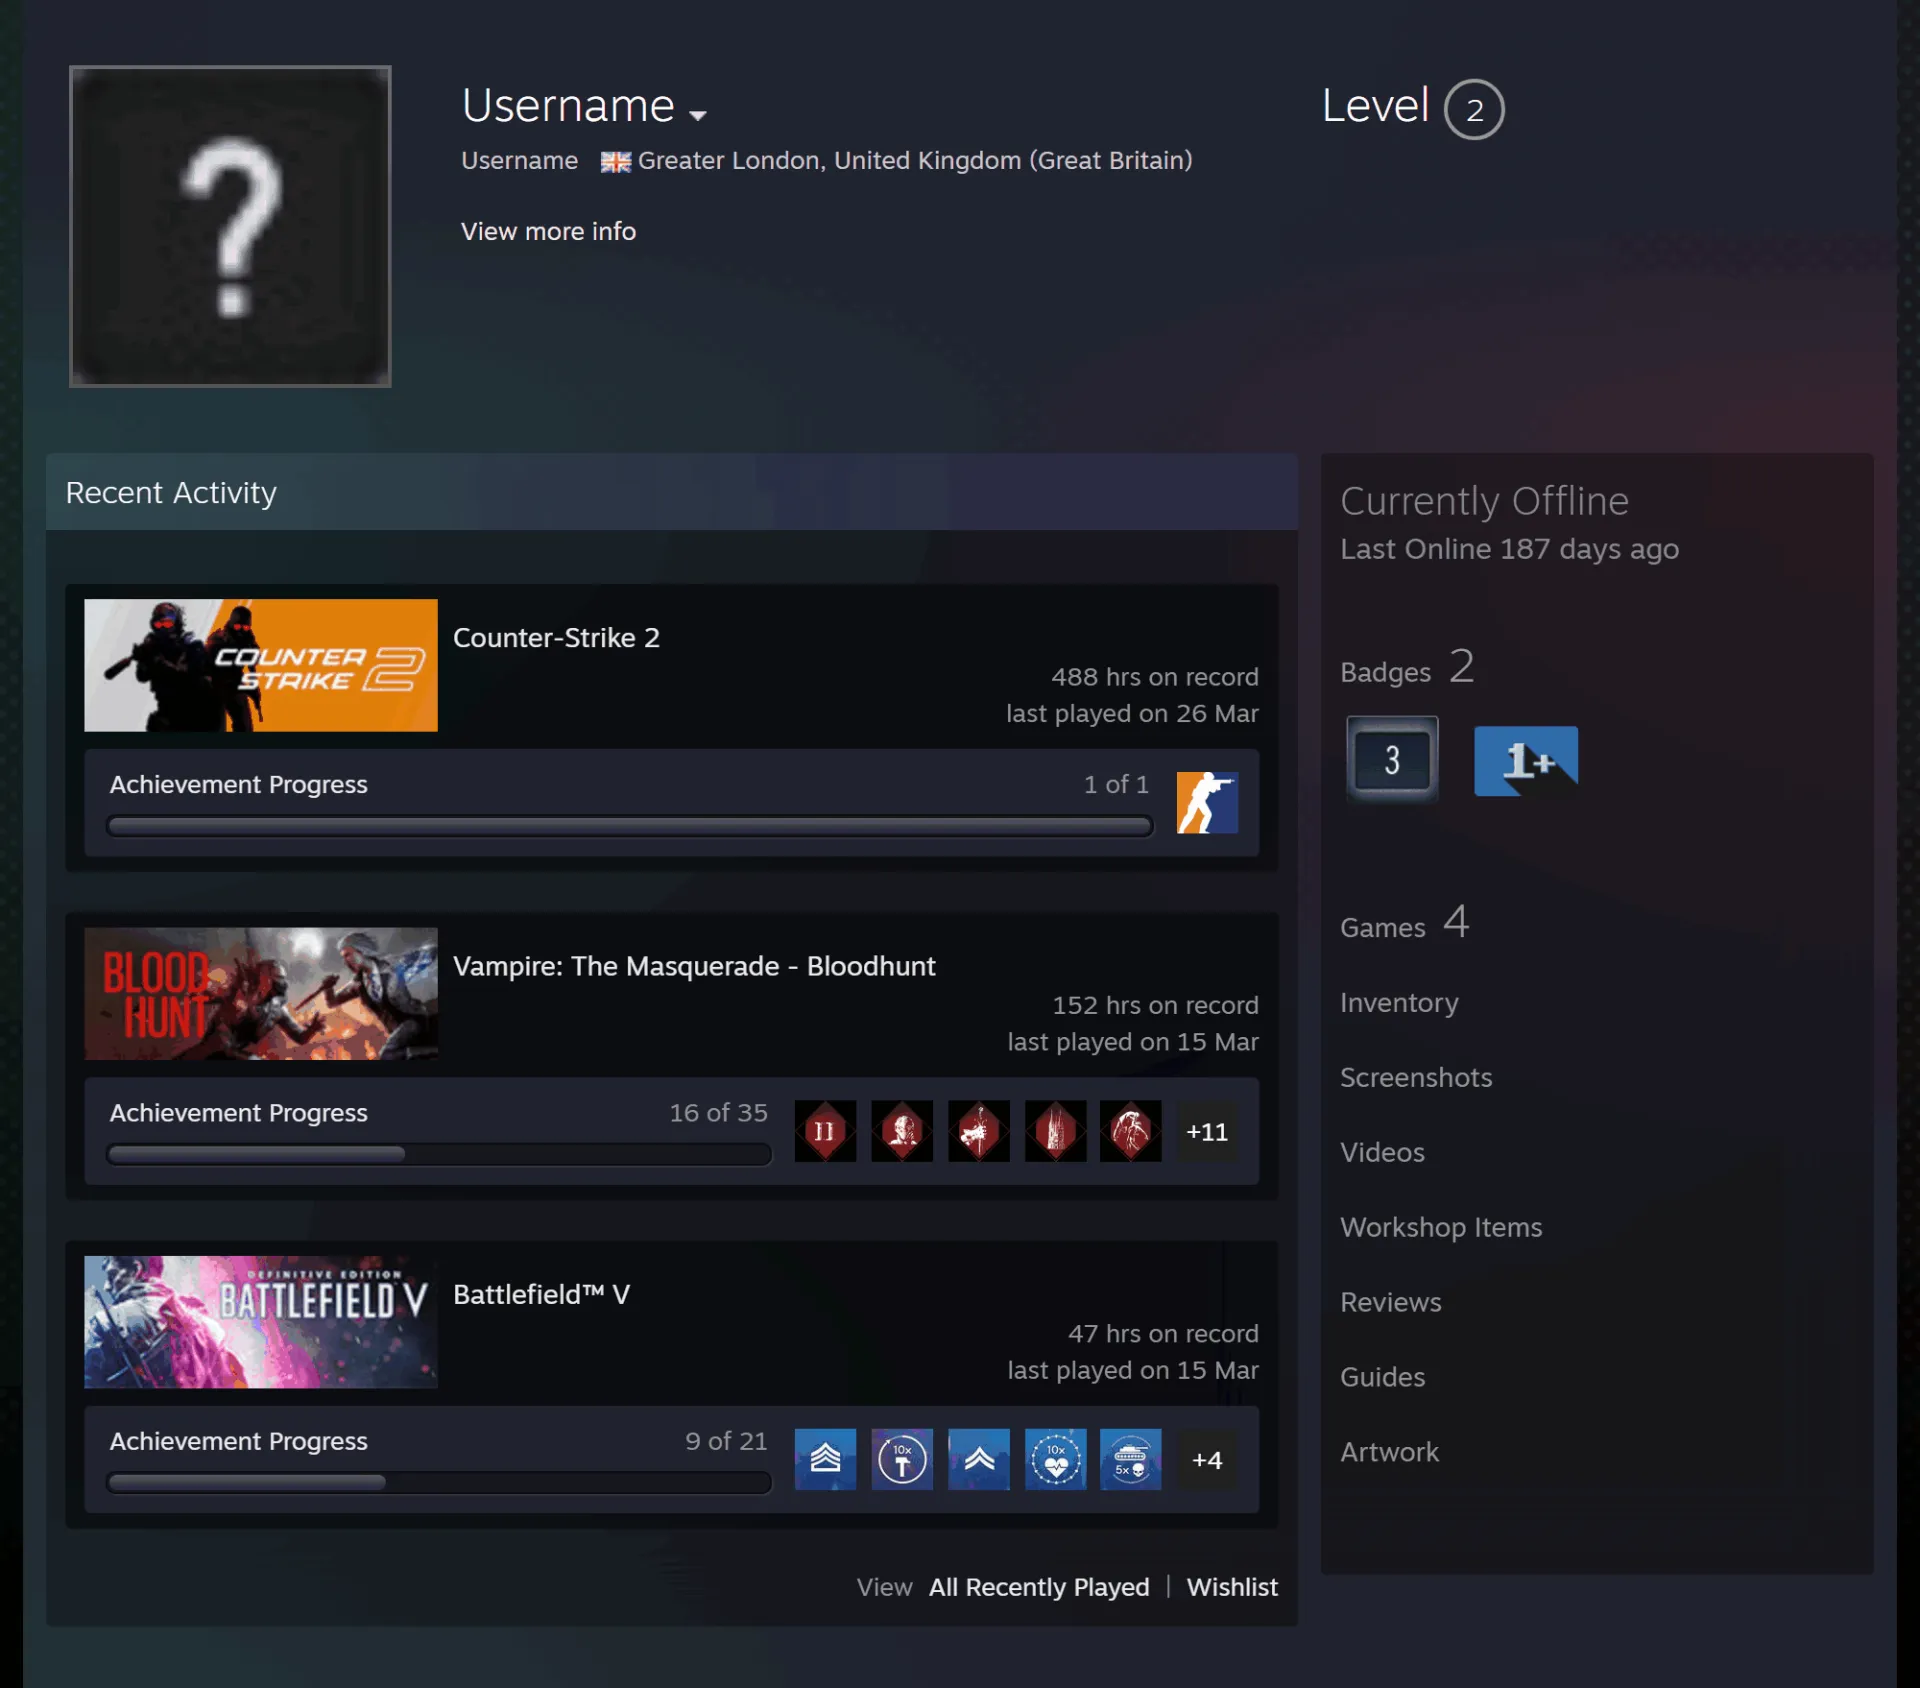Click third Bloodhunt achievement icon
Image resolution: width=1920 pixels, height=1688 pixels.
pyautogui.click(x=978, y=1130)
